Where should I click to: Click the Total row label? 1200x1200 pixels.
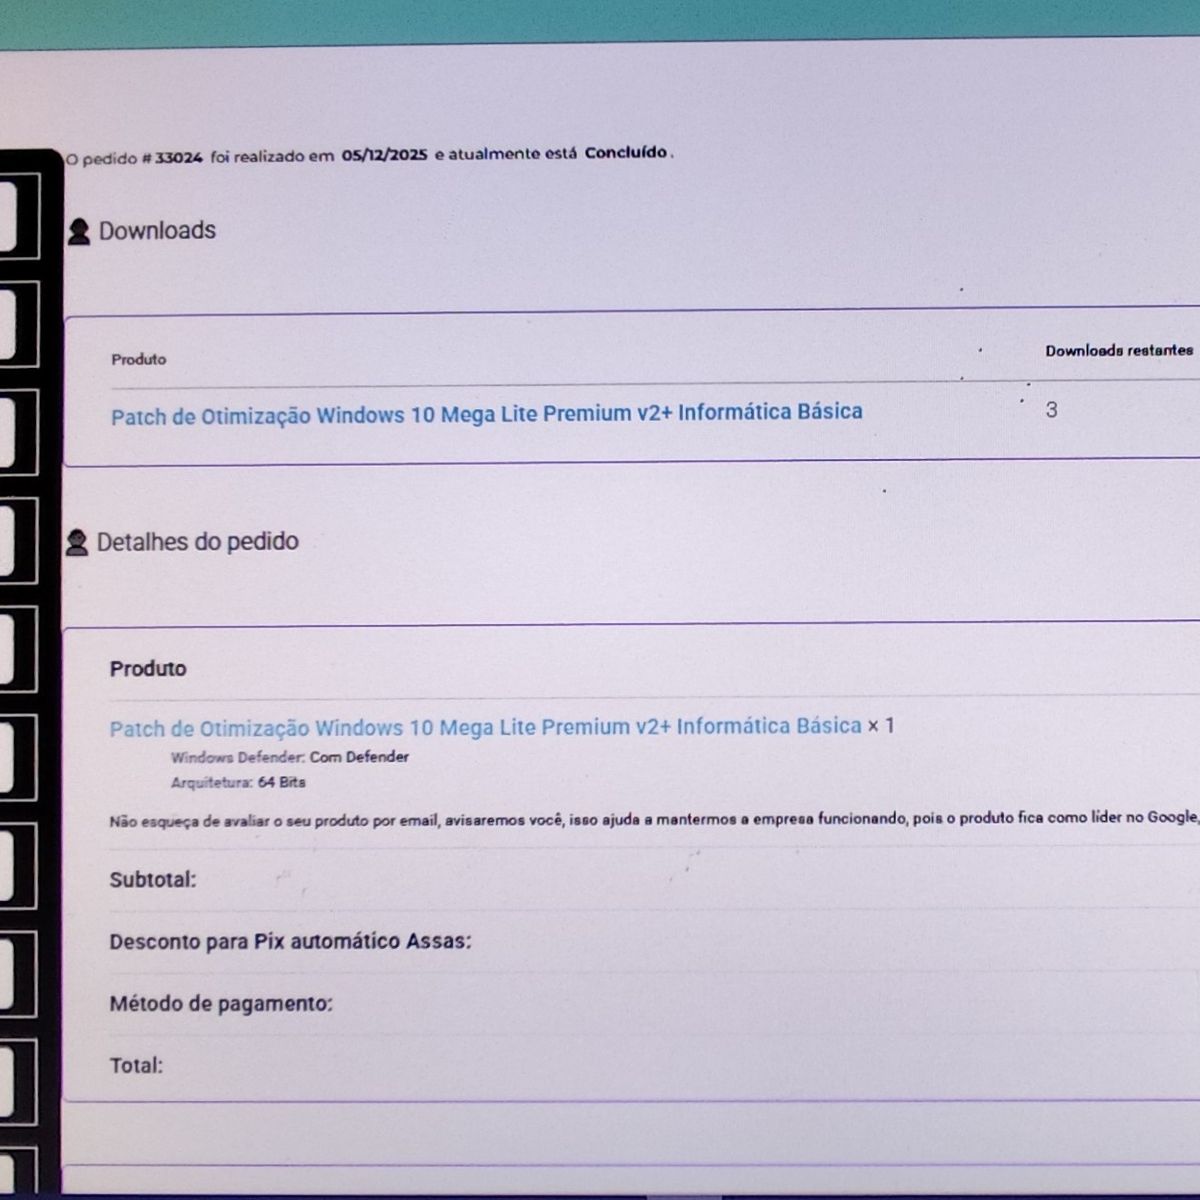point(136,1066)
